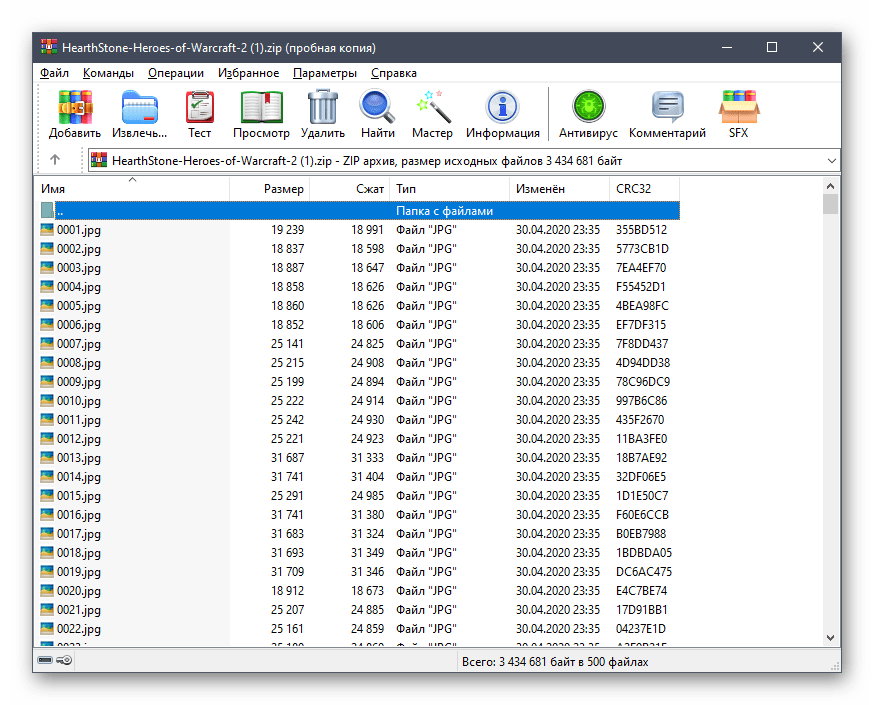
Task: Launch the Мастер wizard icon
Action: click(433, 107)
